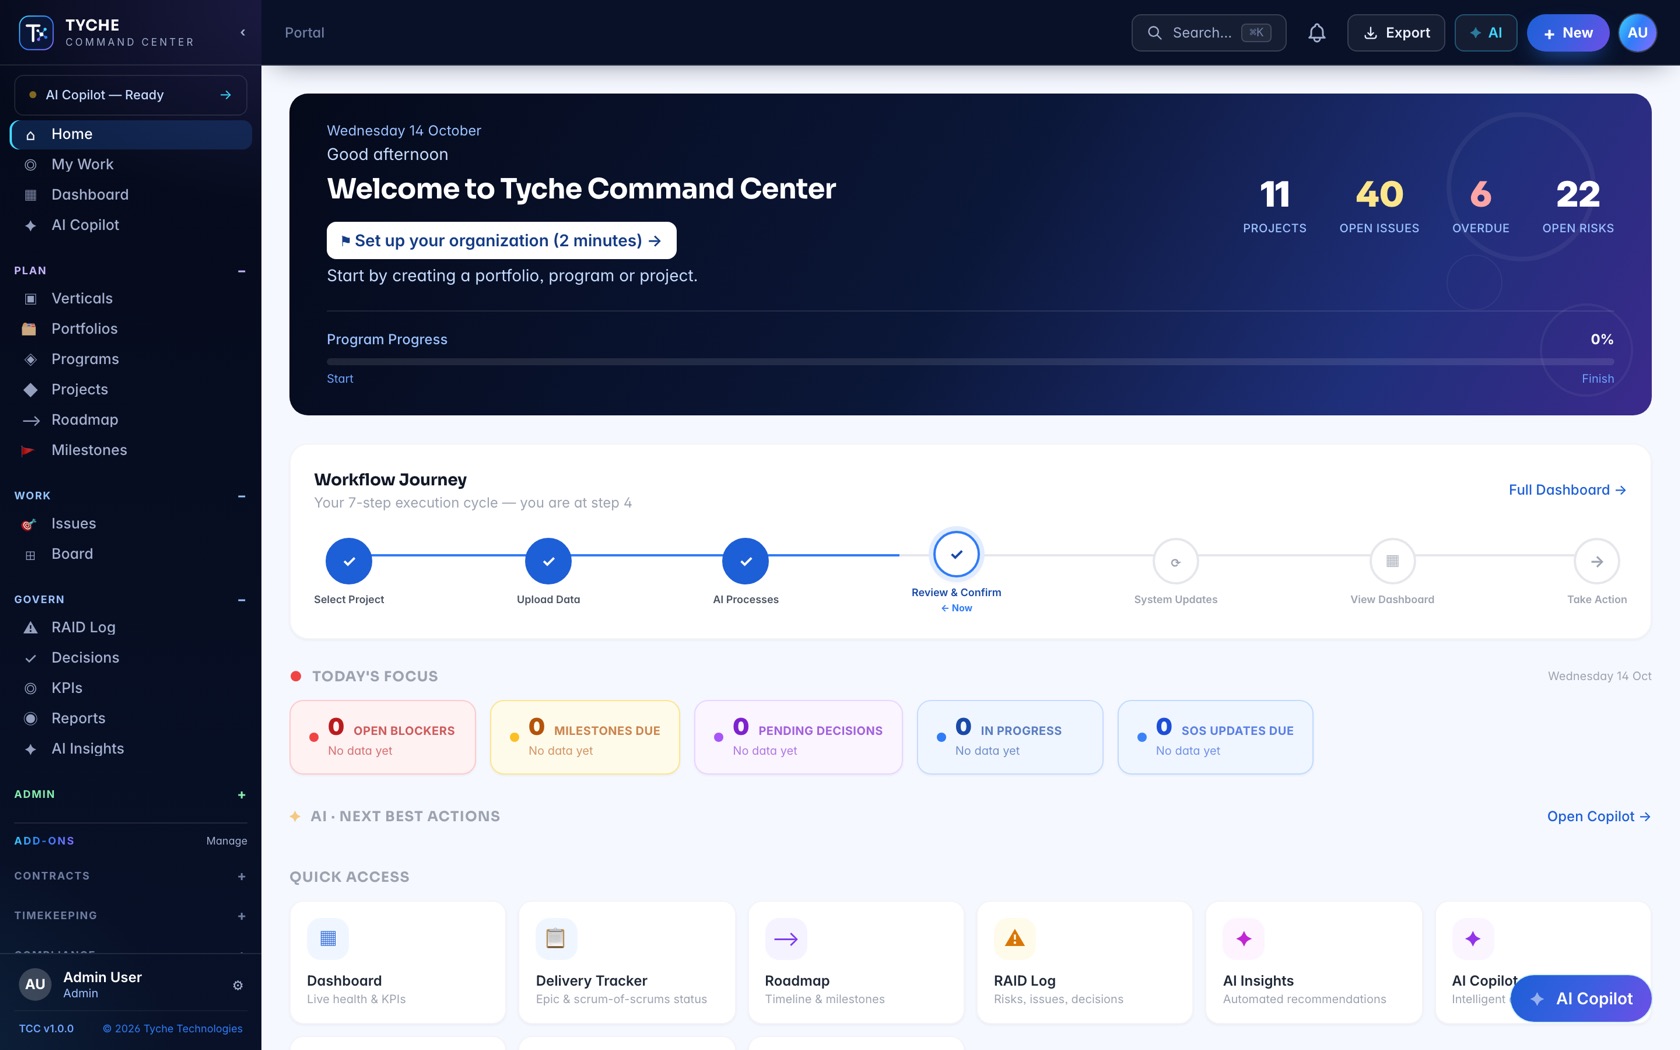Open the Open Blockers focus card
Image resolution: width=1680 pixels, height=1050 pixels.
(382, 738)
